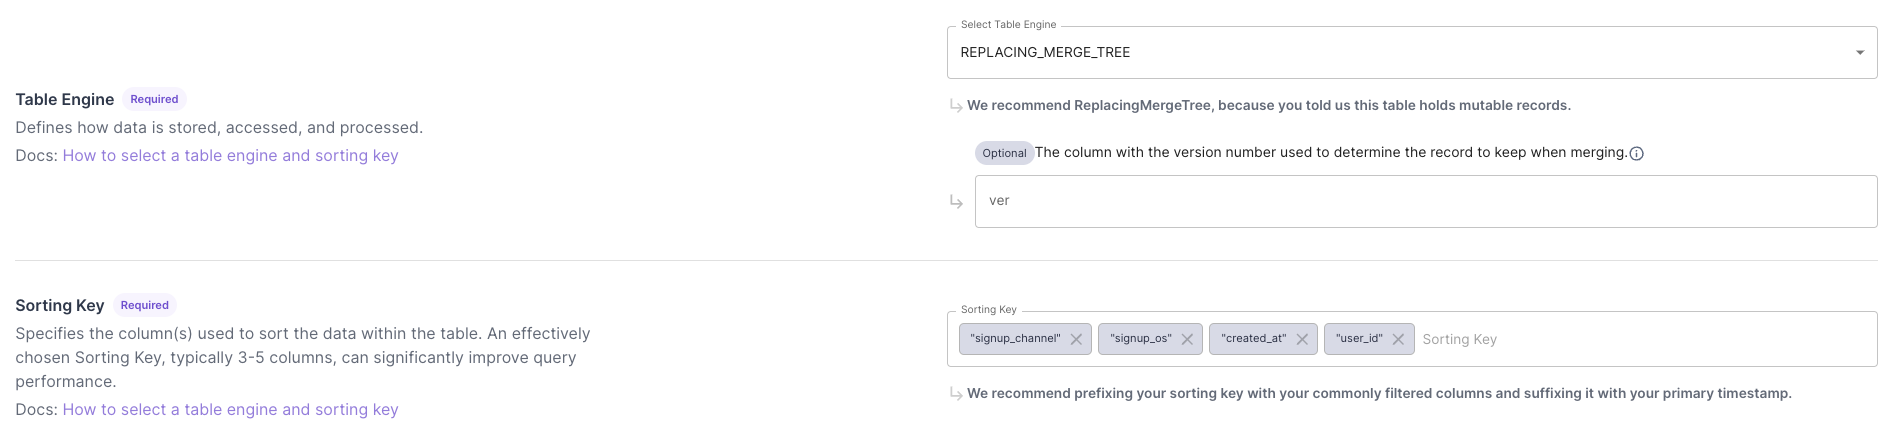Delete "signup_os" from the sorting key

[x=1187, y=339]
